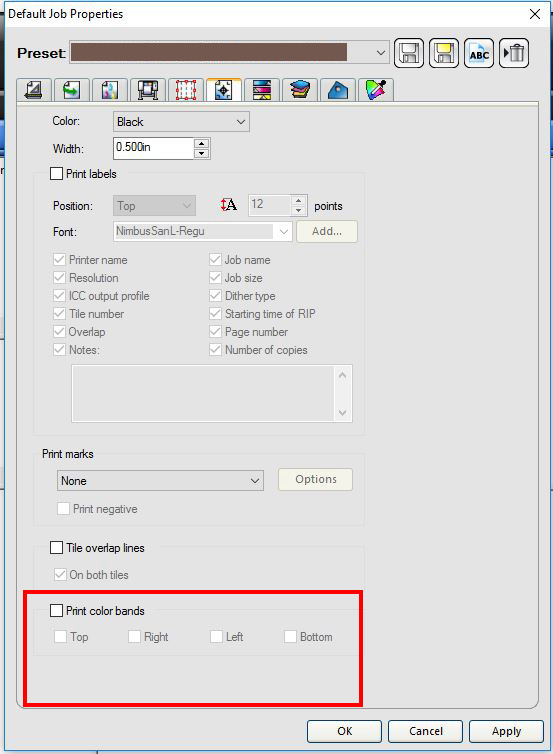Open the Print marks dropdown showing None
Image resolution: width=553 pixels, height=754 pixels.
pos(160,480)
